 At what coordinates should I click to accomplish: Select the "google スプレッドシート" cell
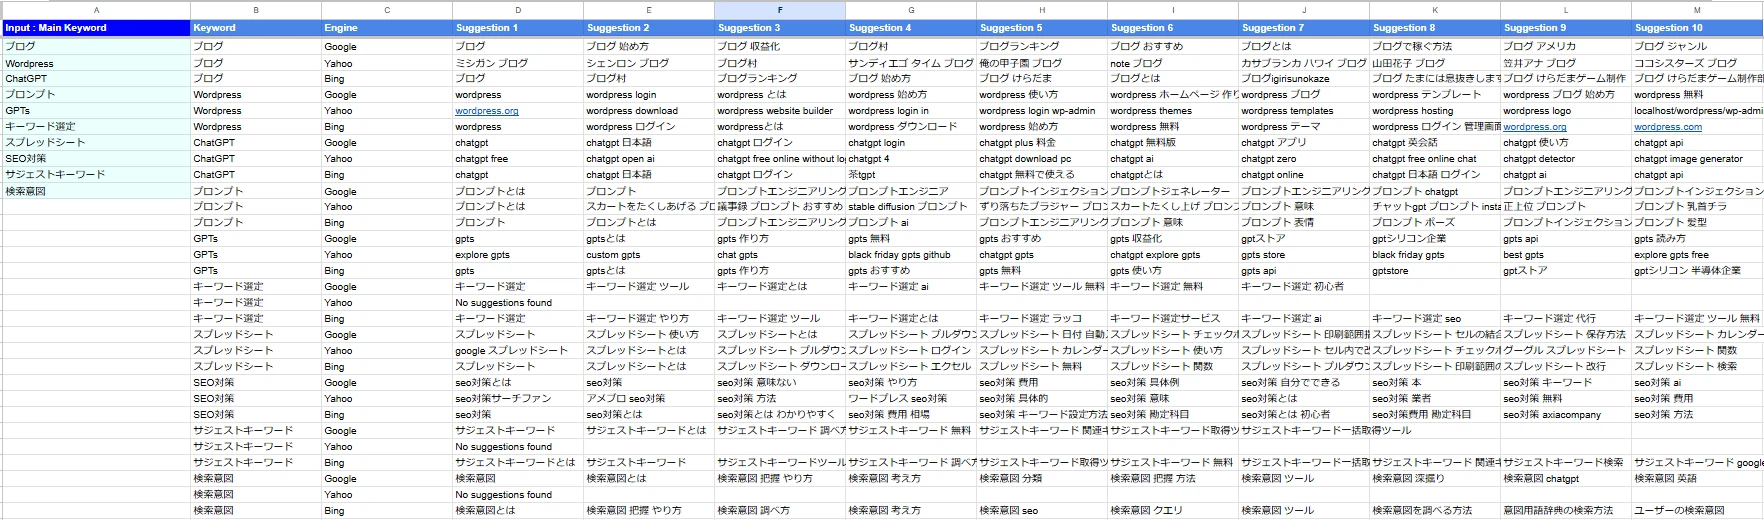pyautogui.click(x=511, y=351)
